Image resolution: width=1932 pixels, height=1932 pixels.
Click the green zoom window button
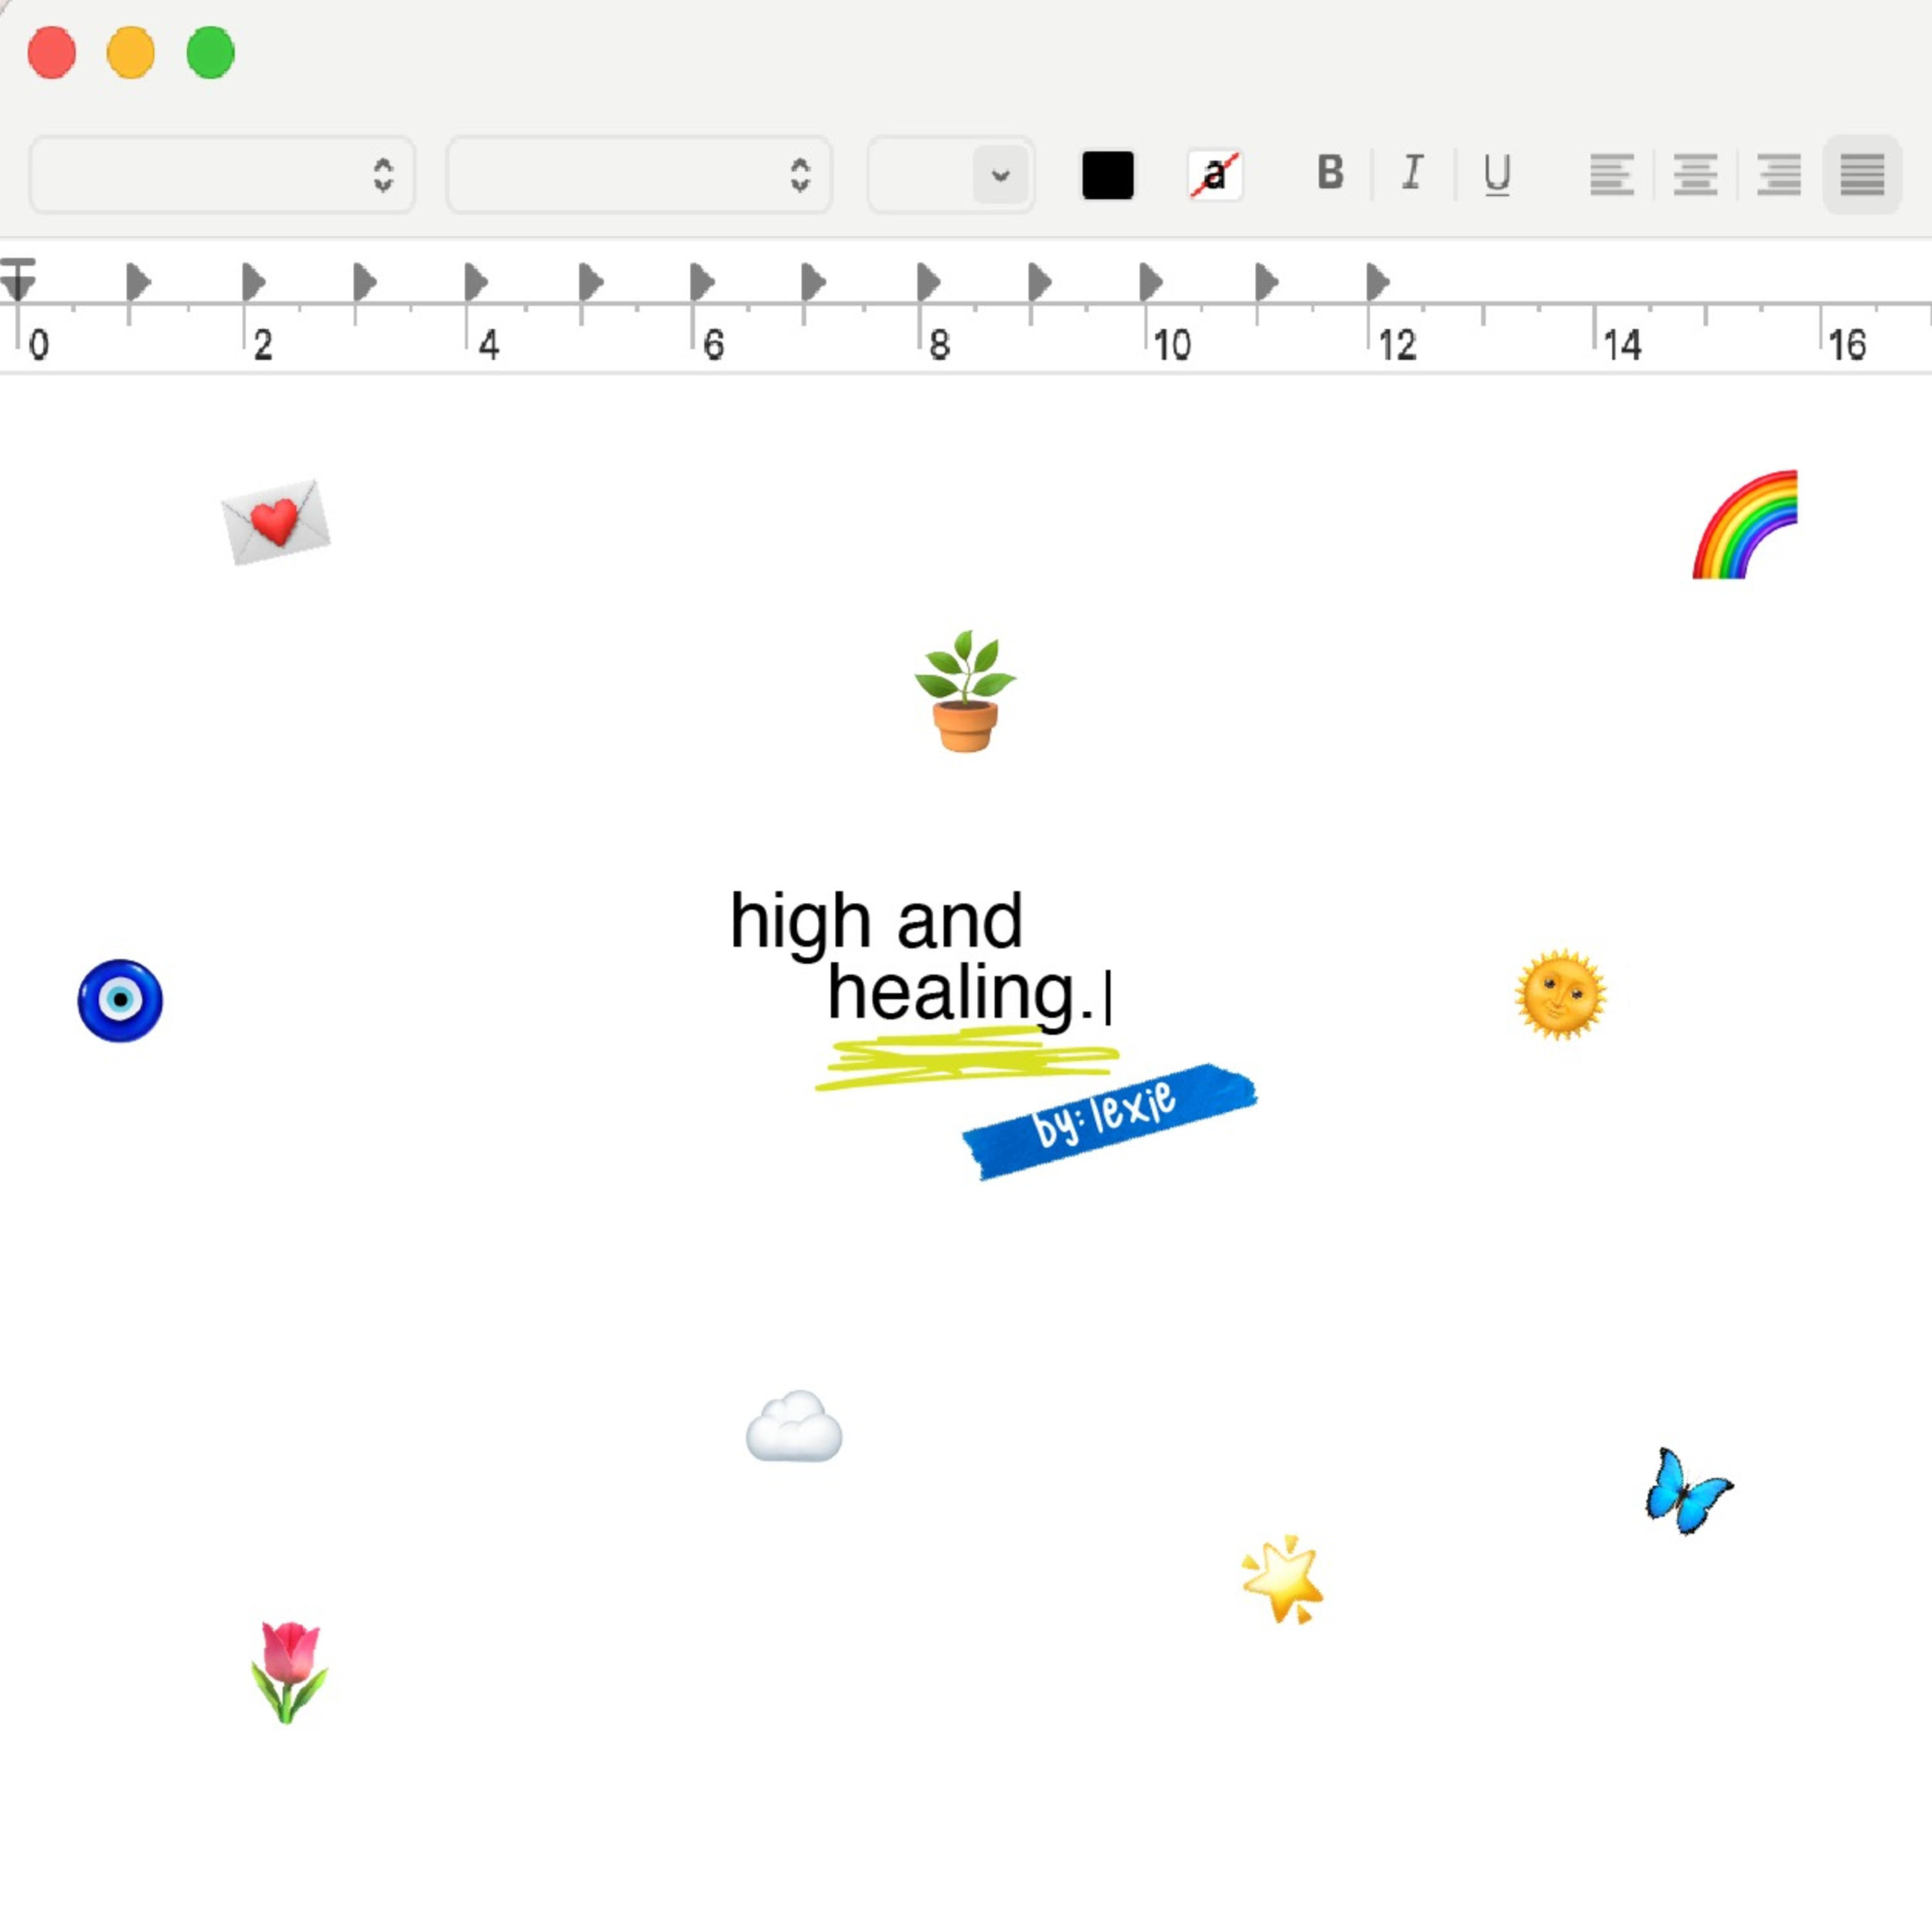210,53
